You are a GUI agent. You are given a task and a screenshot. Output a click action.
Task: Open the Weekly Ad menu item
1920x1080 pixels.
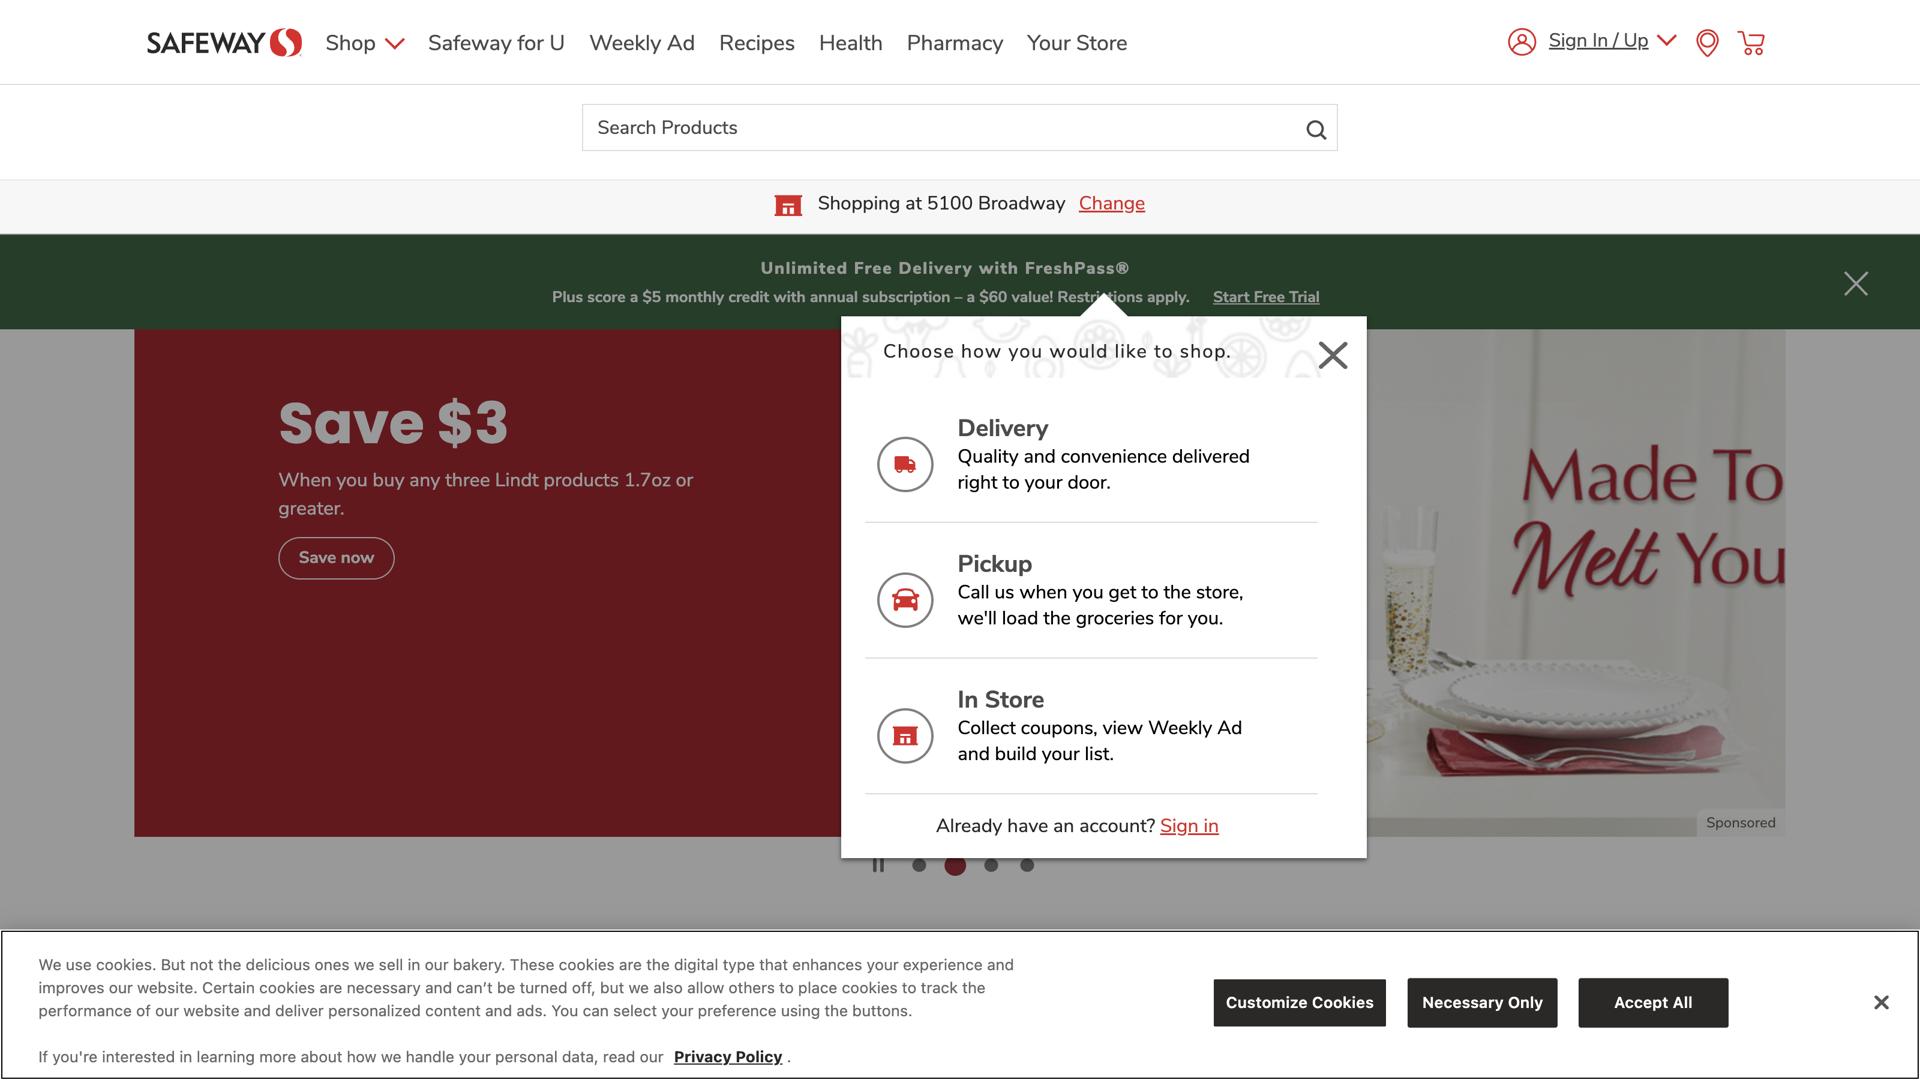click(641, 43)
